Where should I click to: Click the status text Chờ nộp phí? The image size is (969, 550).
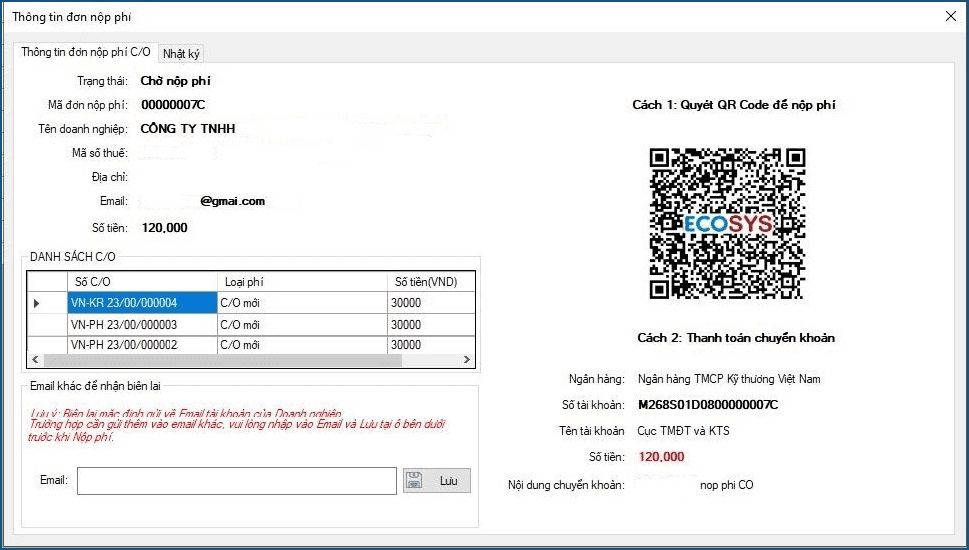point(176,81)
